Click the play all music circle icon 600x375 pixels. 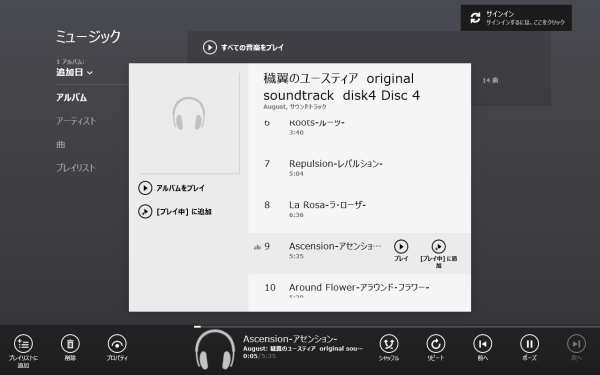pos(210,47)
